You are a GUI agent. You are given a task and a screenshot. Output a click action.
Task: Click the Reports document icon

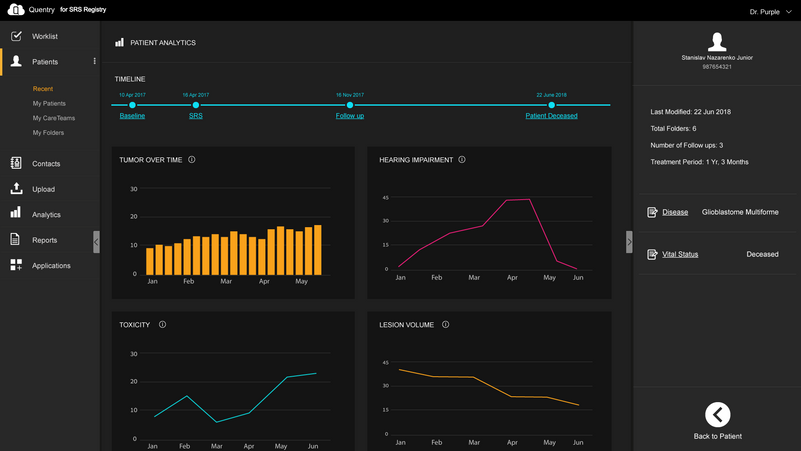pos(15,239)
